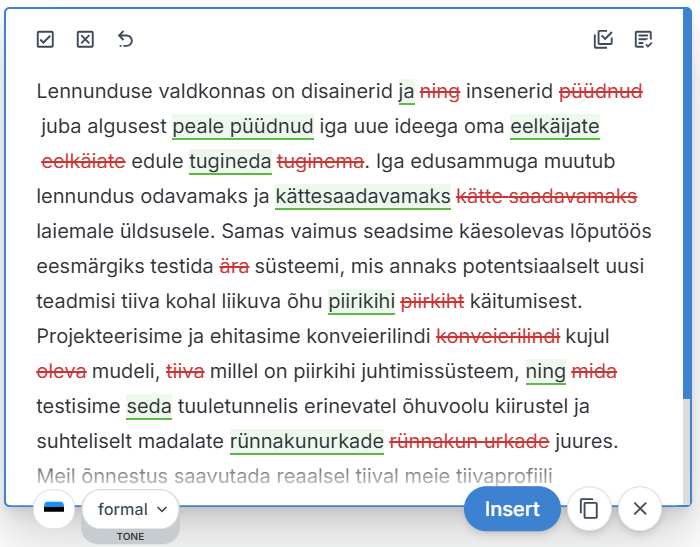Click the reject all changes X icon

(x=85, y=39)
